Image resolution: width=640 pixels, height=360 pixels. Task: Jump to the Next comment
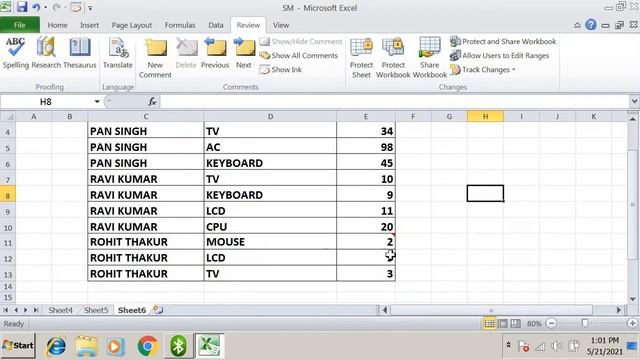tap(244, 53)
